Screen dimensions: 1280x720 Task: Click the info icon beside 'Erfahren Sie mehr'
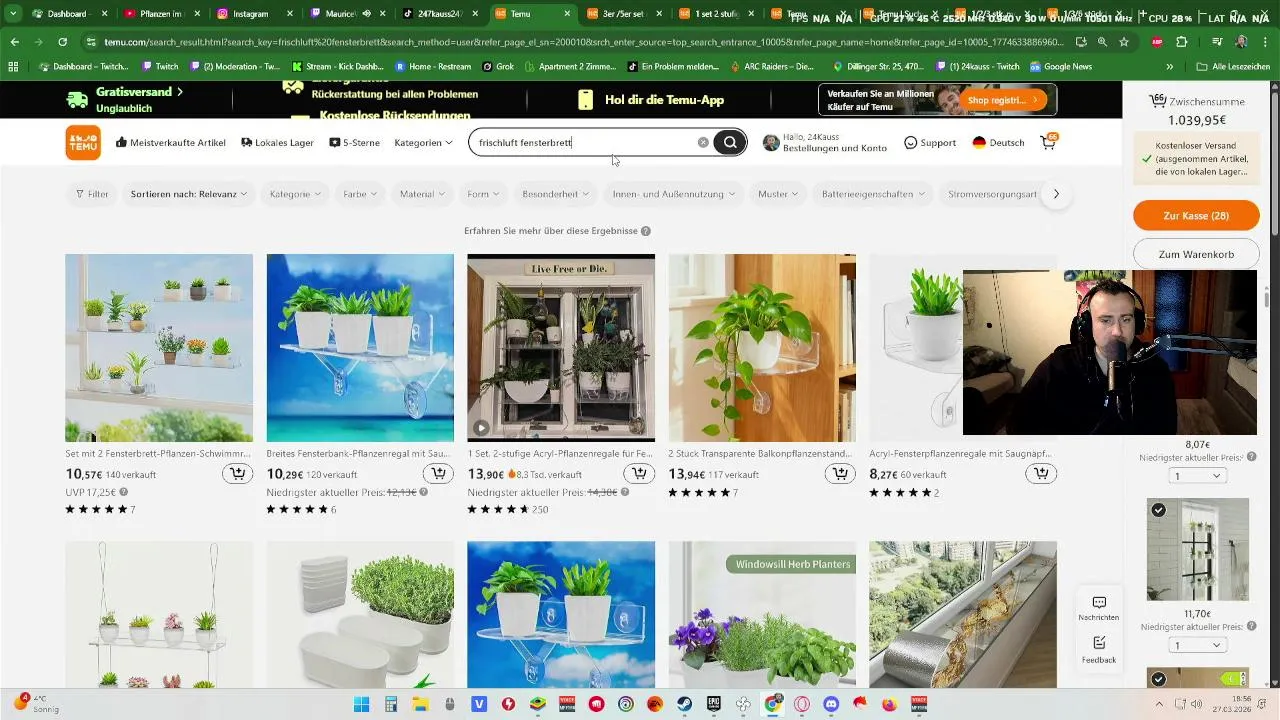pos(646,231)
